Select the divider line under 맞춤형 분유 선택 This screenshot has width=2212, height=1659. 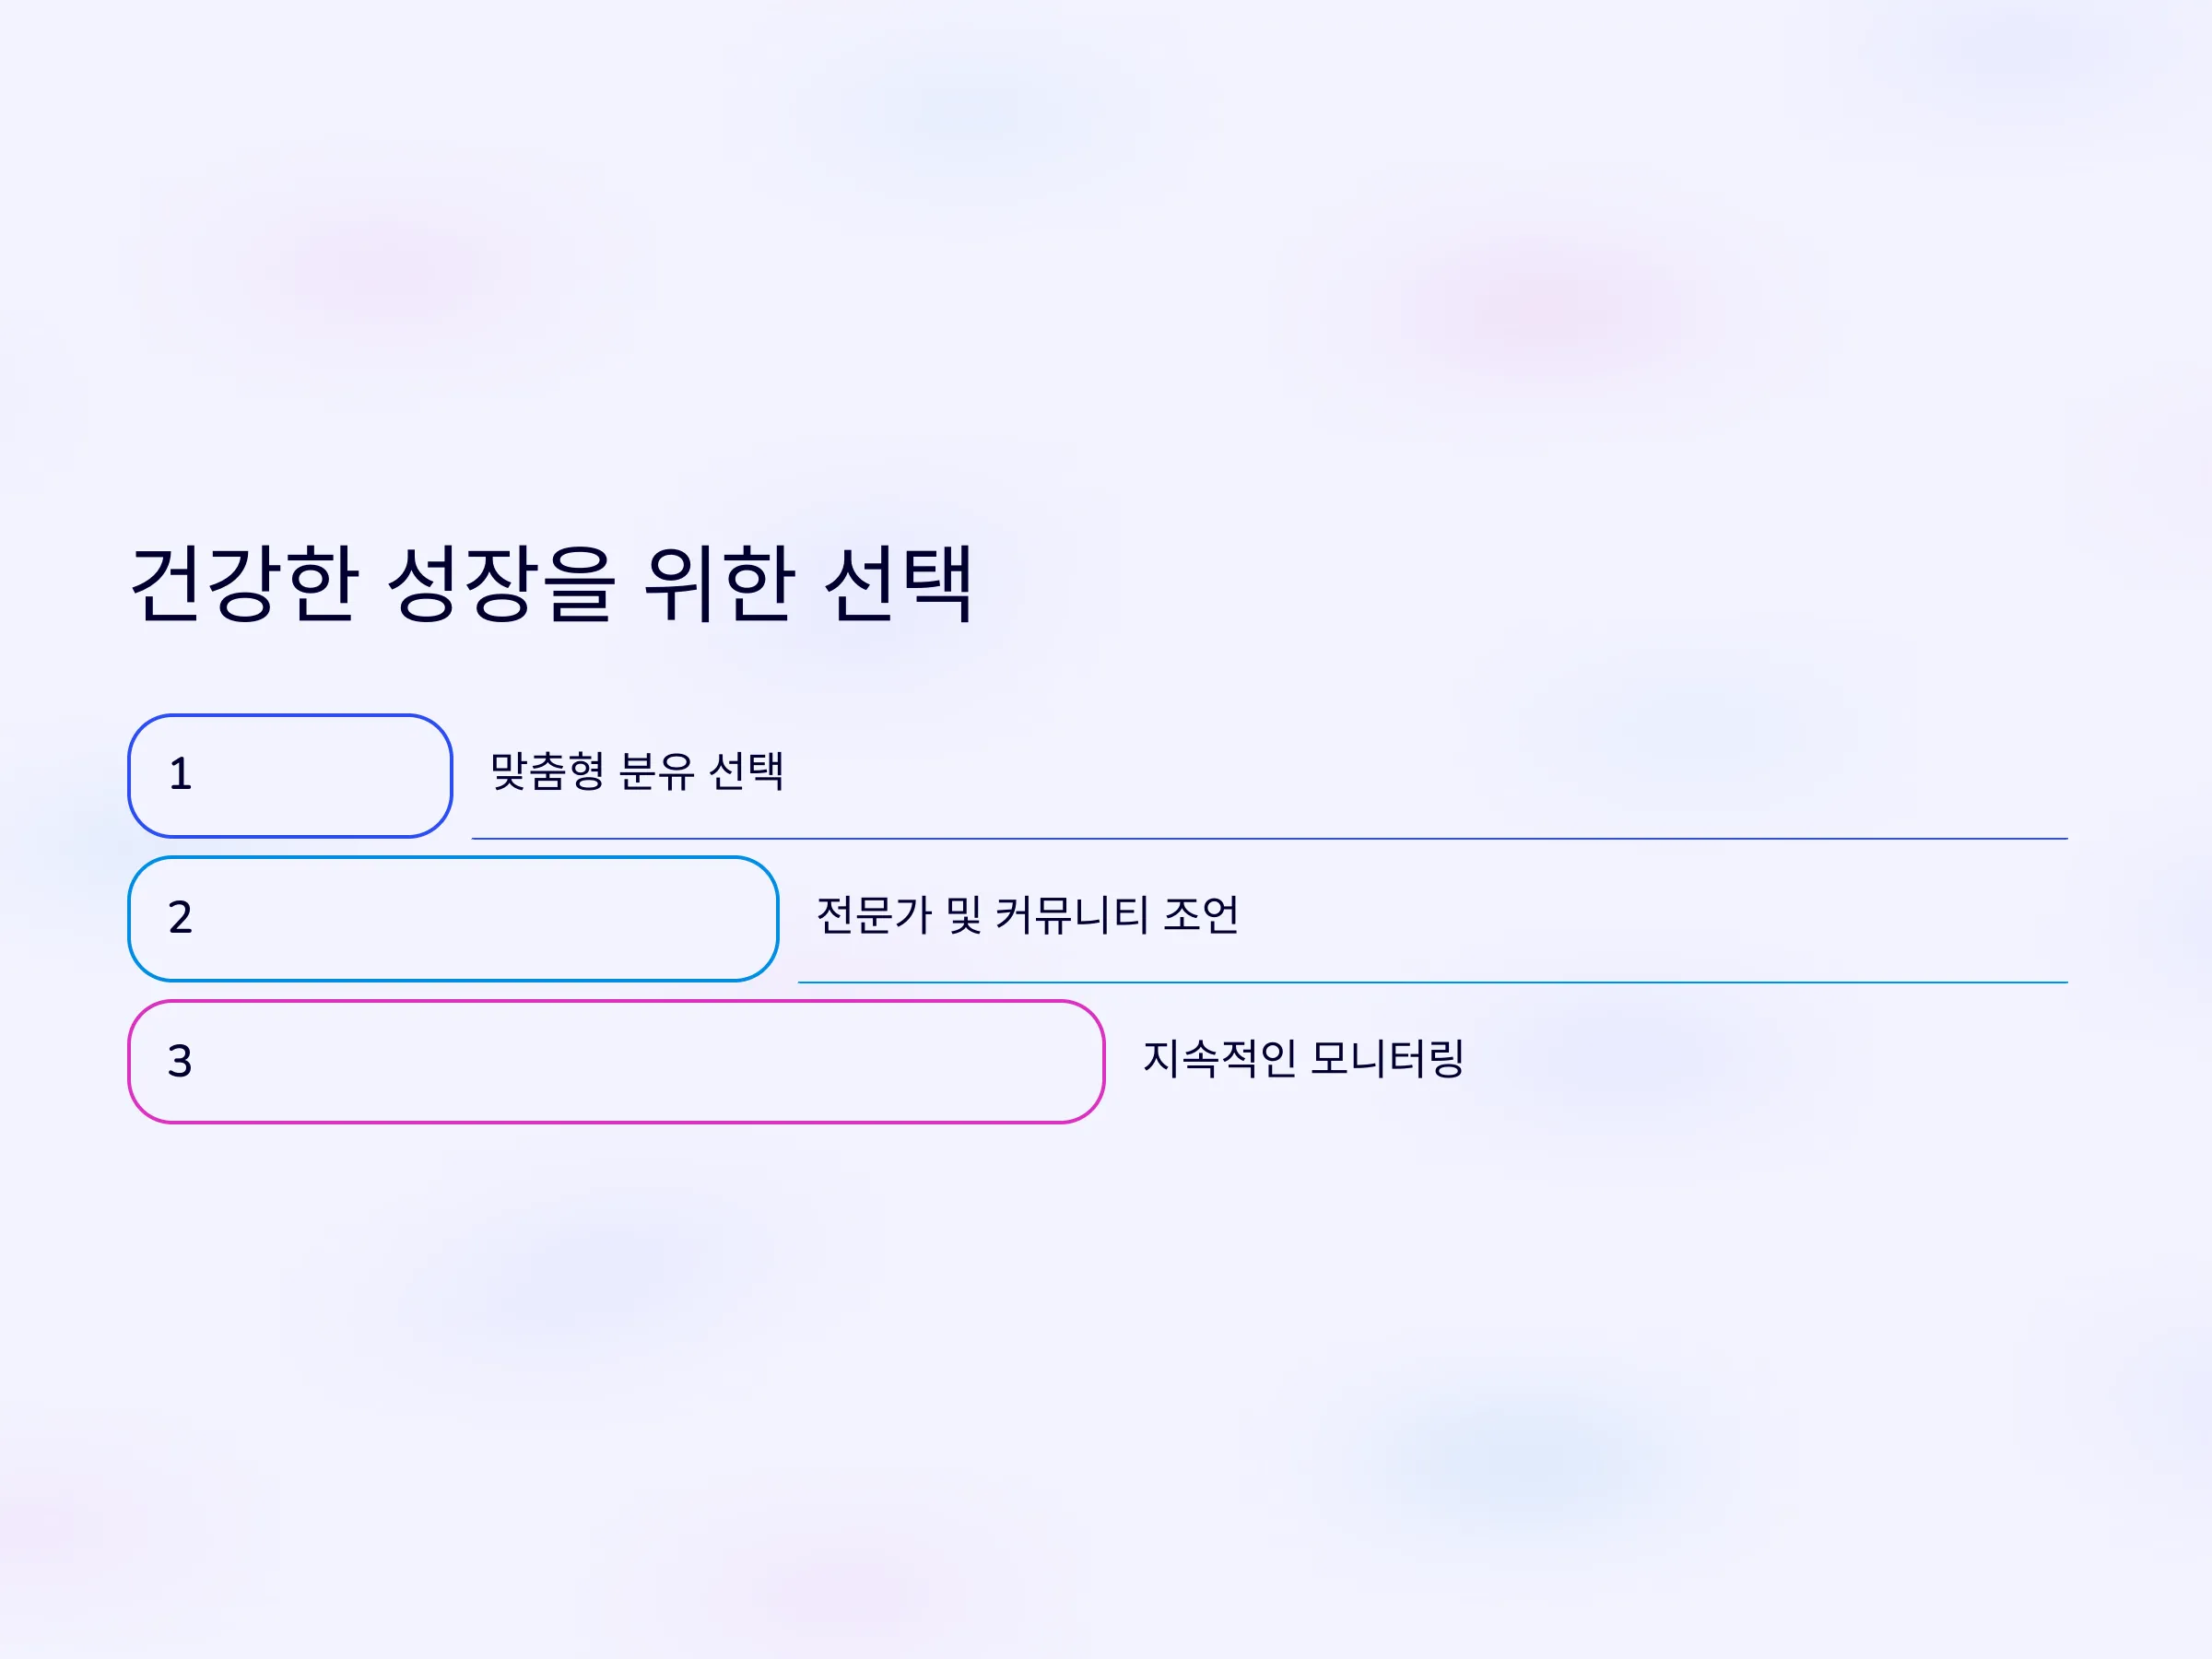(1270, 838)
